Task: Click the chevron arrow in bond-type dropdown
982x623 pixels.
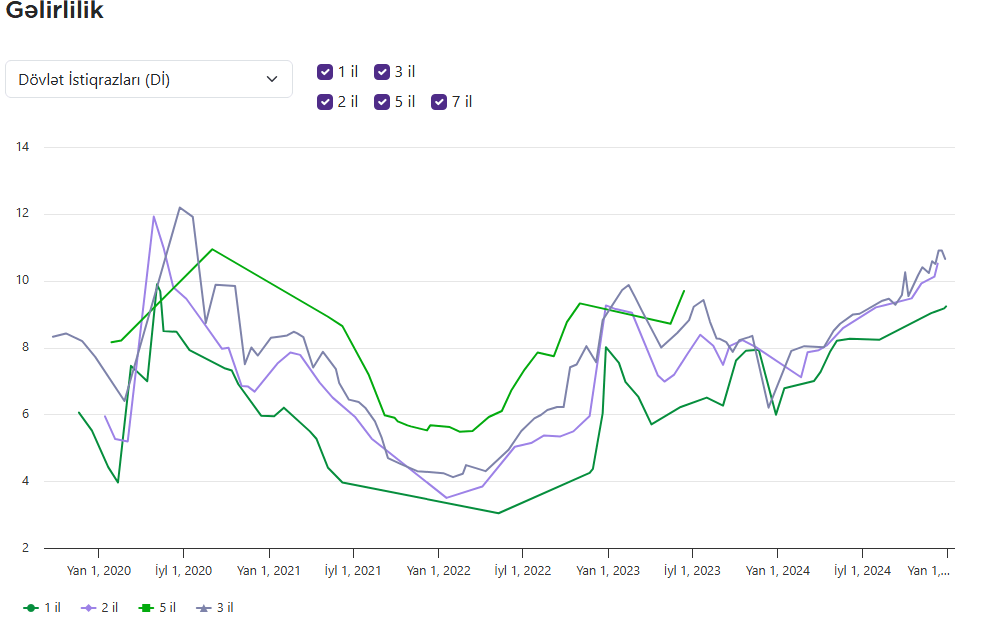Action: (x=272, y=80)
